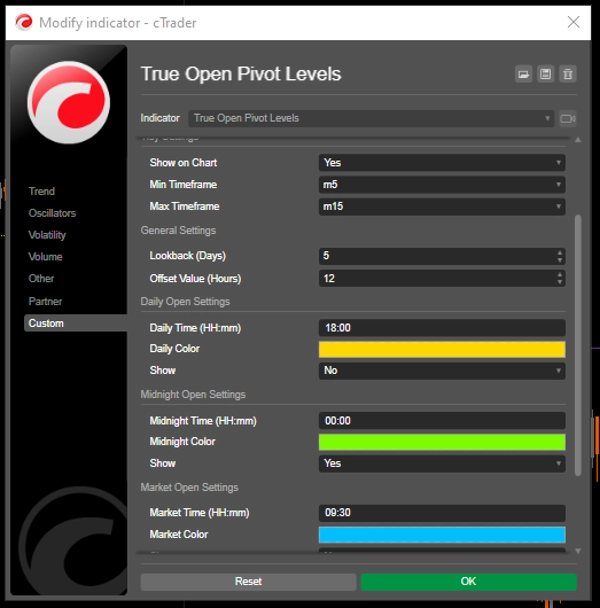Increase the Lookback (Days) value

pyautogui.click(x=559, y=252)
